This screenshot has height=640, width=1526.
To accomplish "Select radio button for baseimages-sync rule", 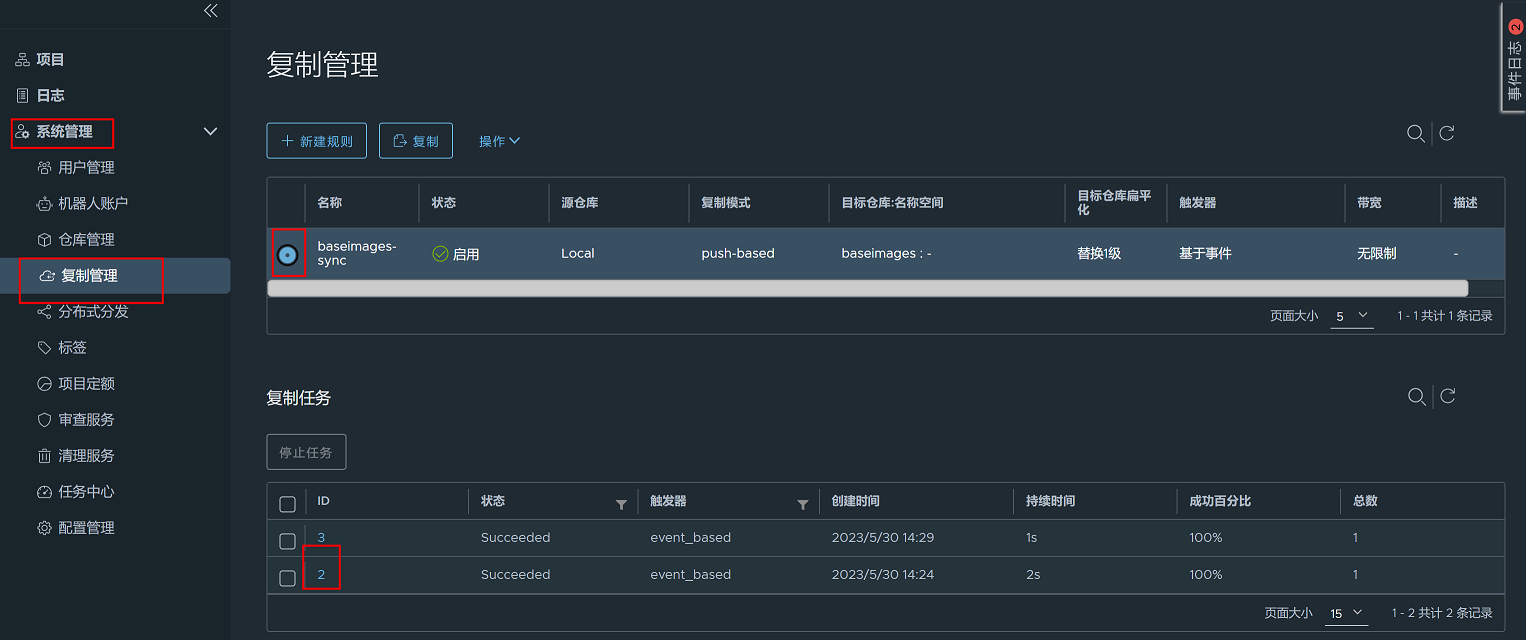I will tap(287, 255).
